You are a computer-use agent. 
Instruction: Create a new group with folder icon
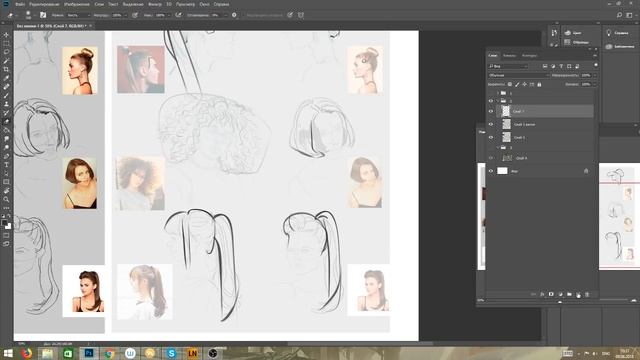[x=569, y=295]
